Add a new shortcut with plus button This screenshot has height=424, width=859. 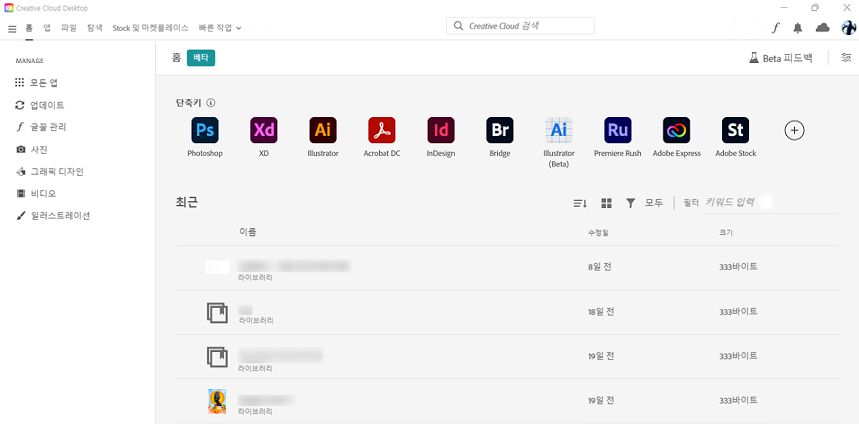[x=794, y=130]
